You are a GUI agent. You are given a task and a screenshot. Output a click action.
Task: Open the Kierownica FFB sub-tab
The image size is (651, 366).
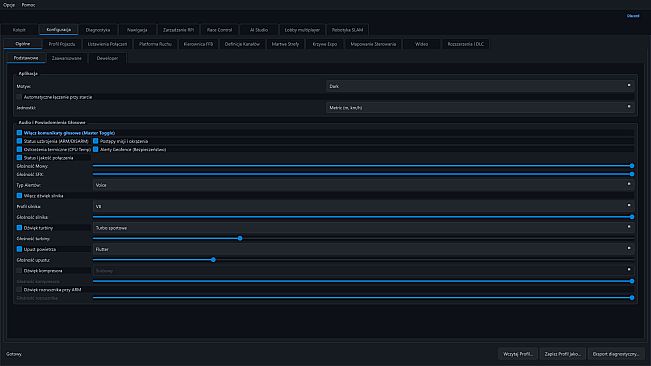point(198,44)
